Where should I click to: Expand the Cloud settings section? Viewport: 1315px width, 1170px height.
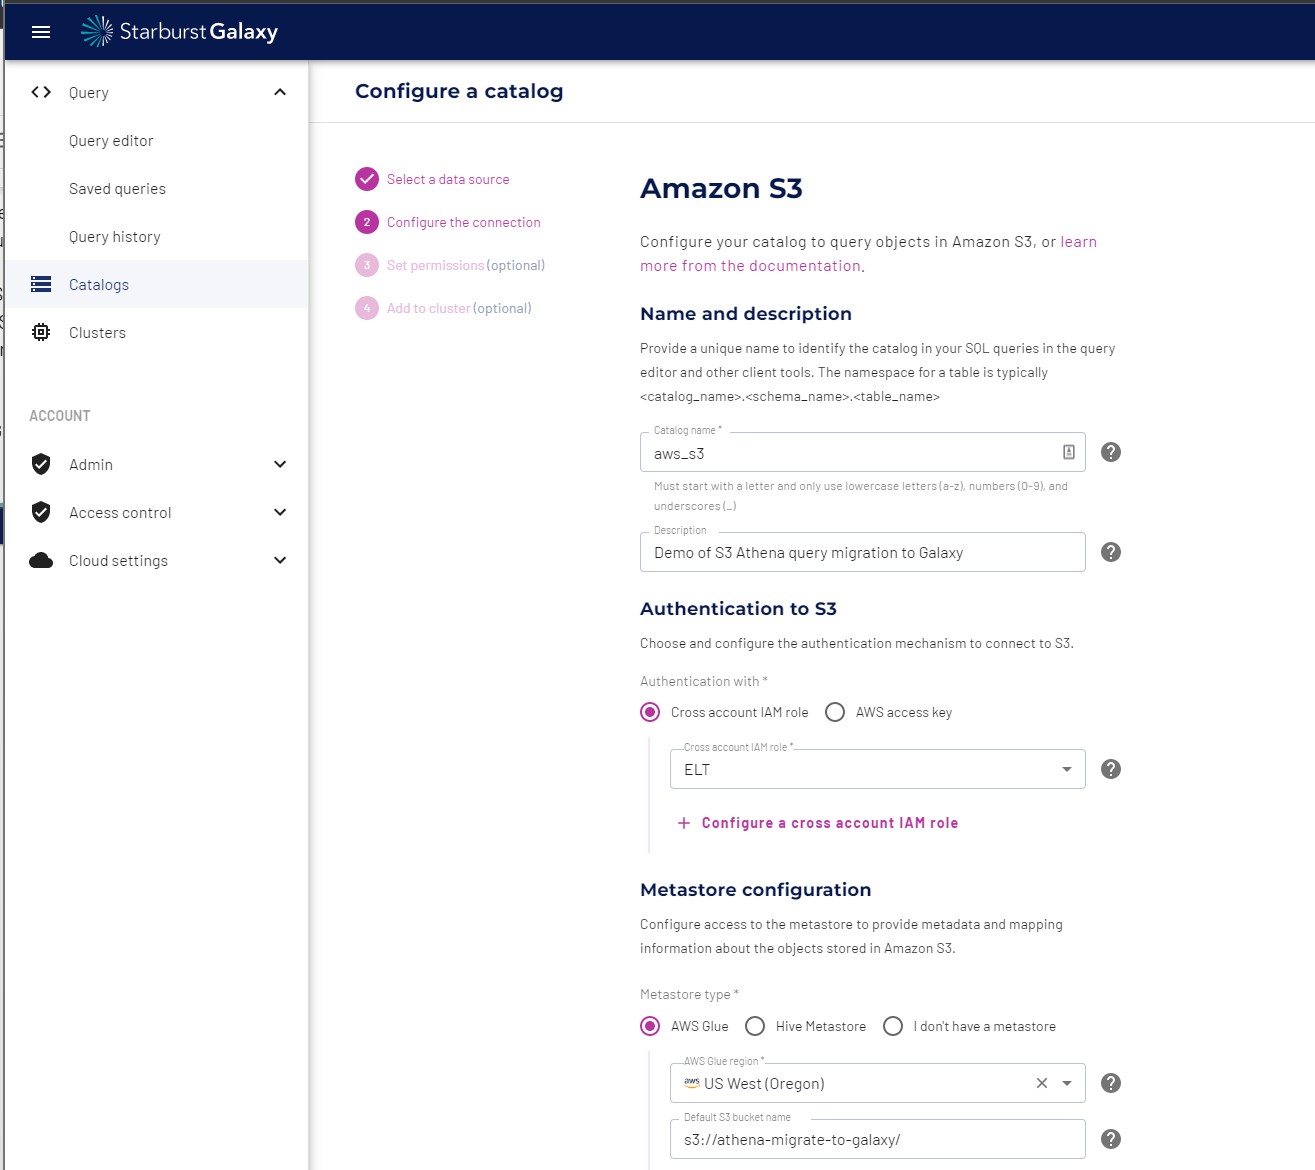tap(280, 560)
